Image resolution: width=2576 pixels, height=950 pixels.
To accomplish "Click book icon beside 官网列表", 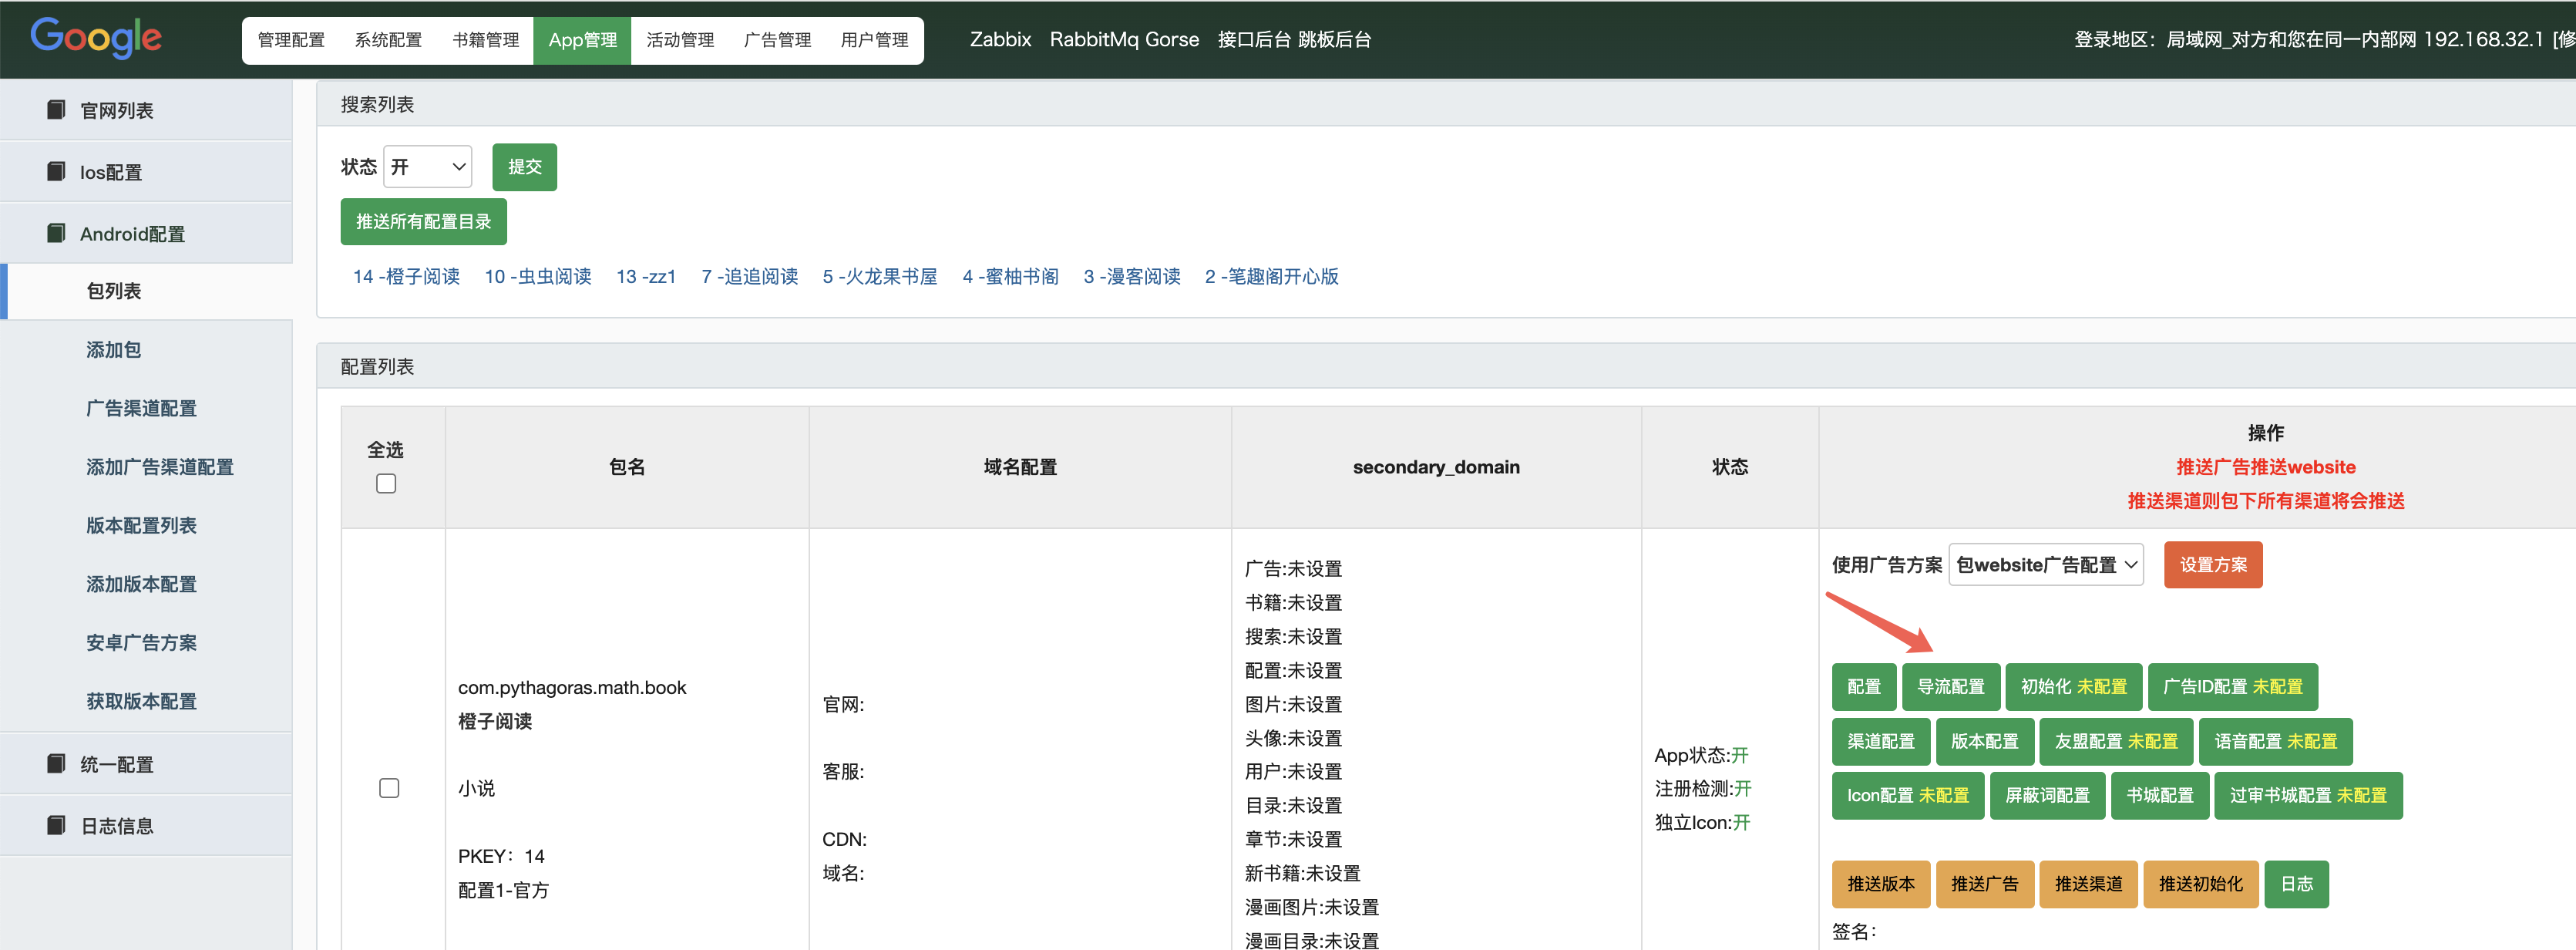I will [x=57, y=110].
